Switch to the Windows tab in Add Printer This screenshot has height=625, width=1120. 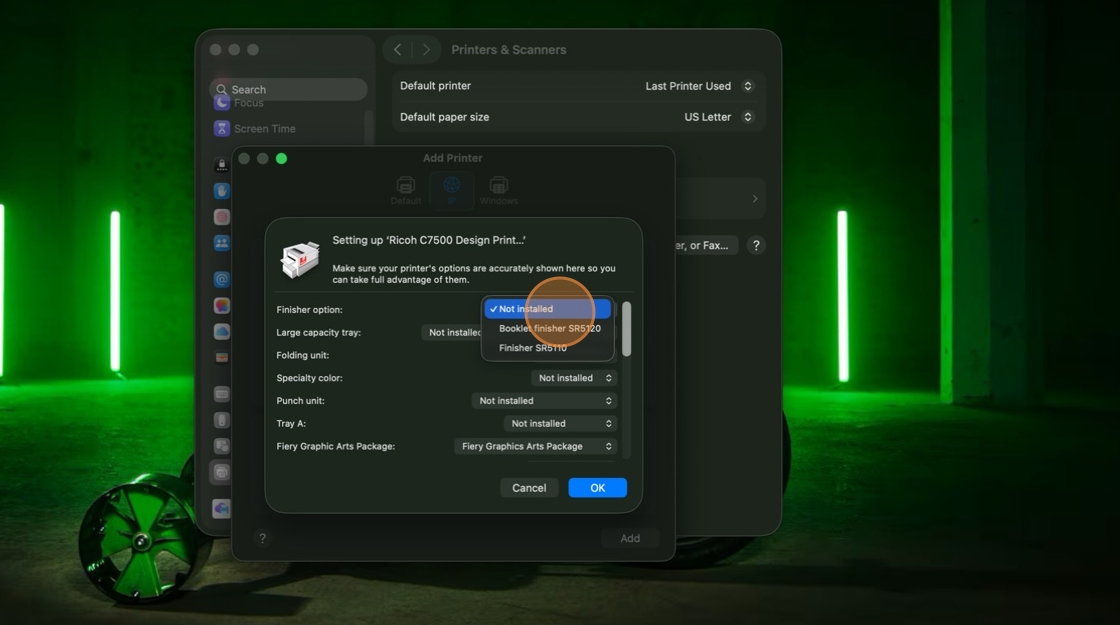tap(499, 191)
